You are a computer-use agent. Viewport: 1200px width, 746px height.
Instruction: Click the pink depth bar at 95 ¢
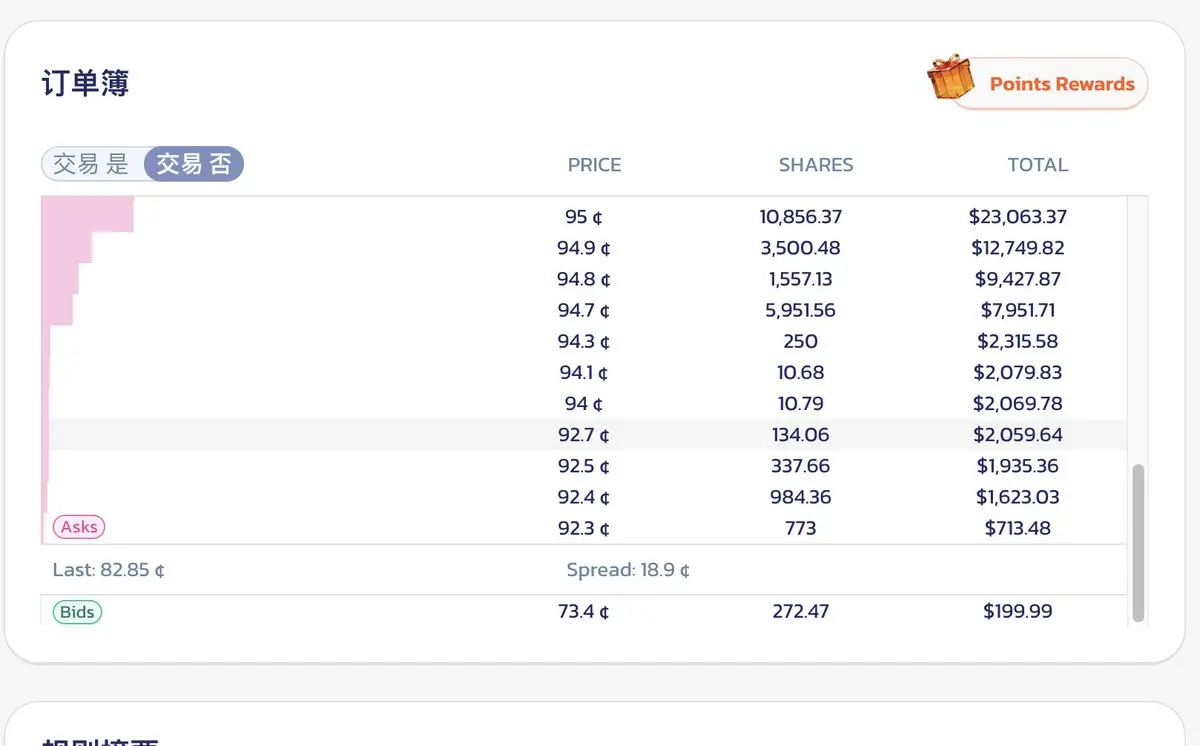[x=90, y=214]
